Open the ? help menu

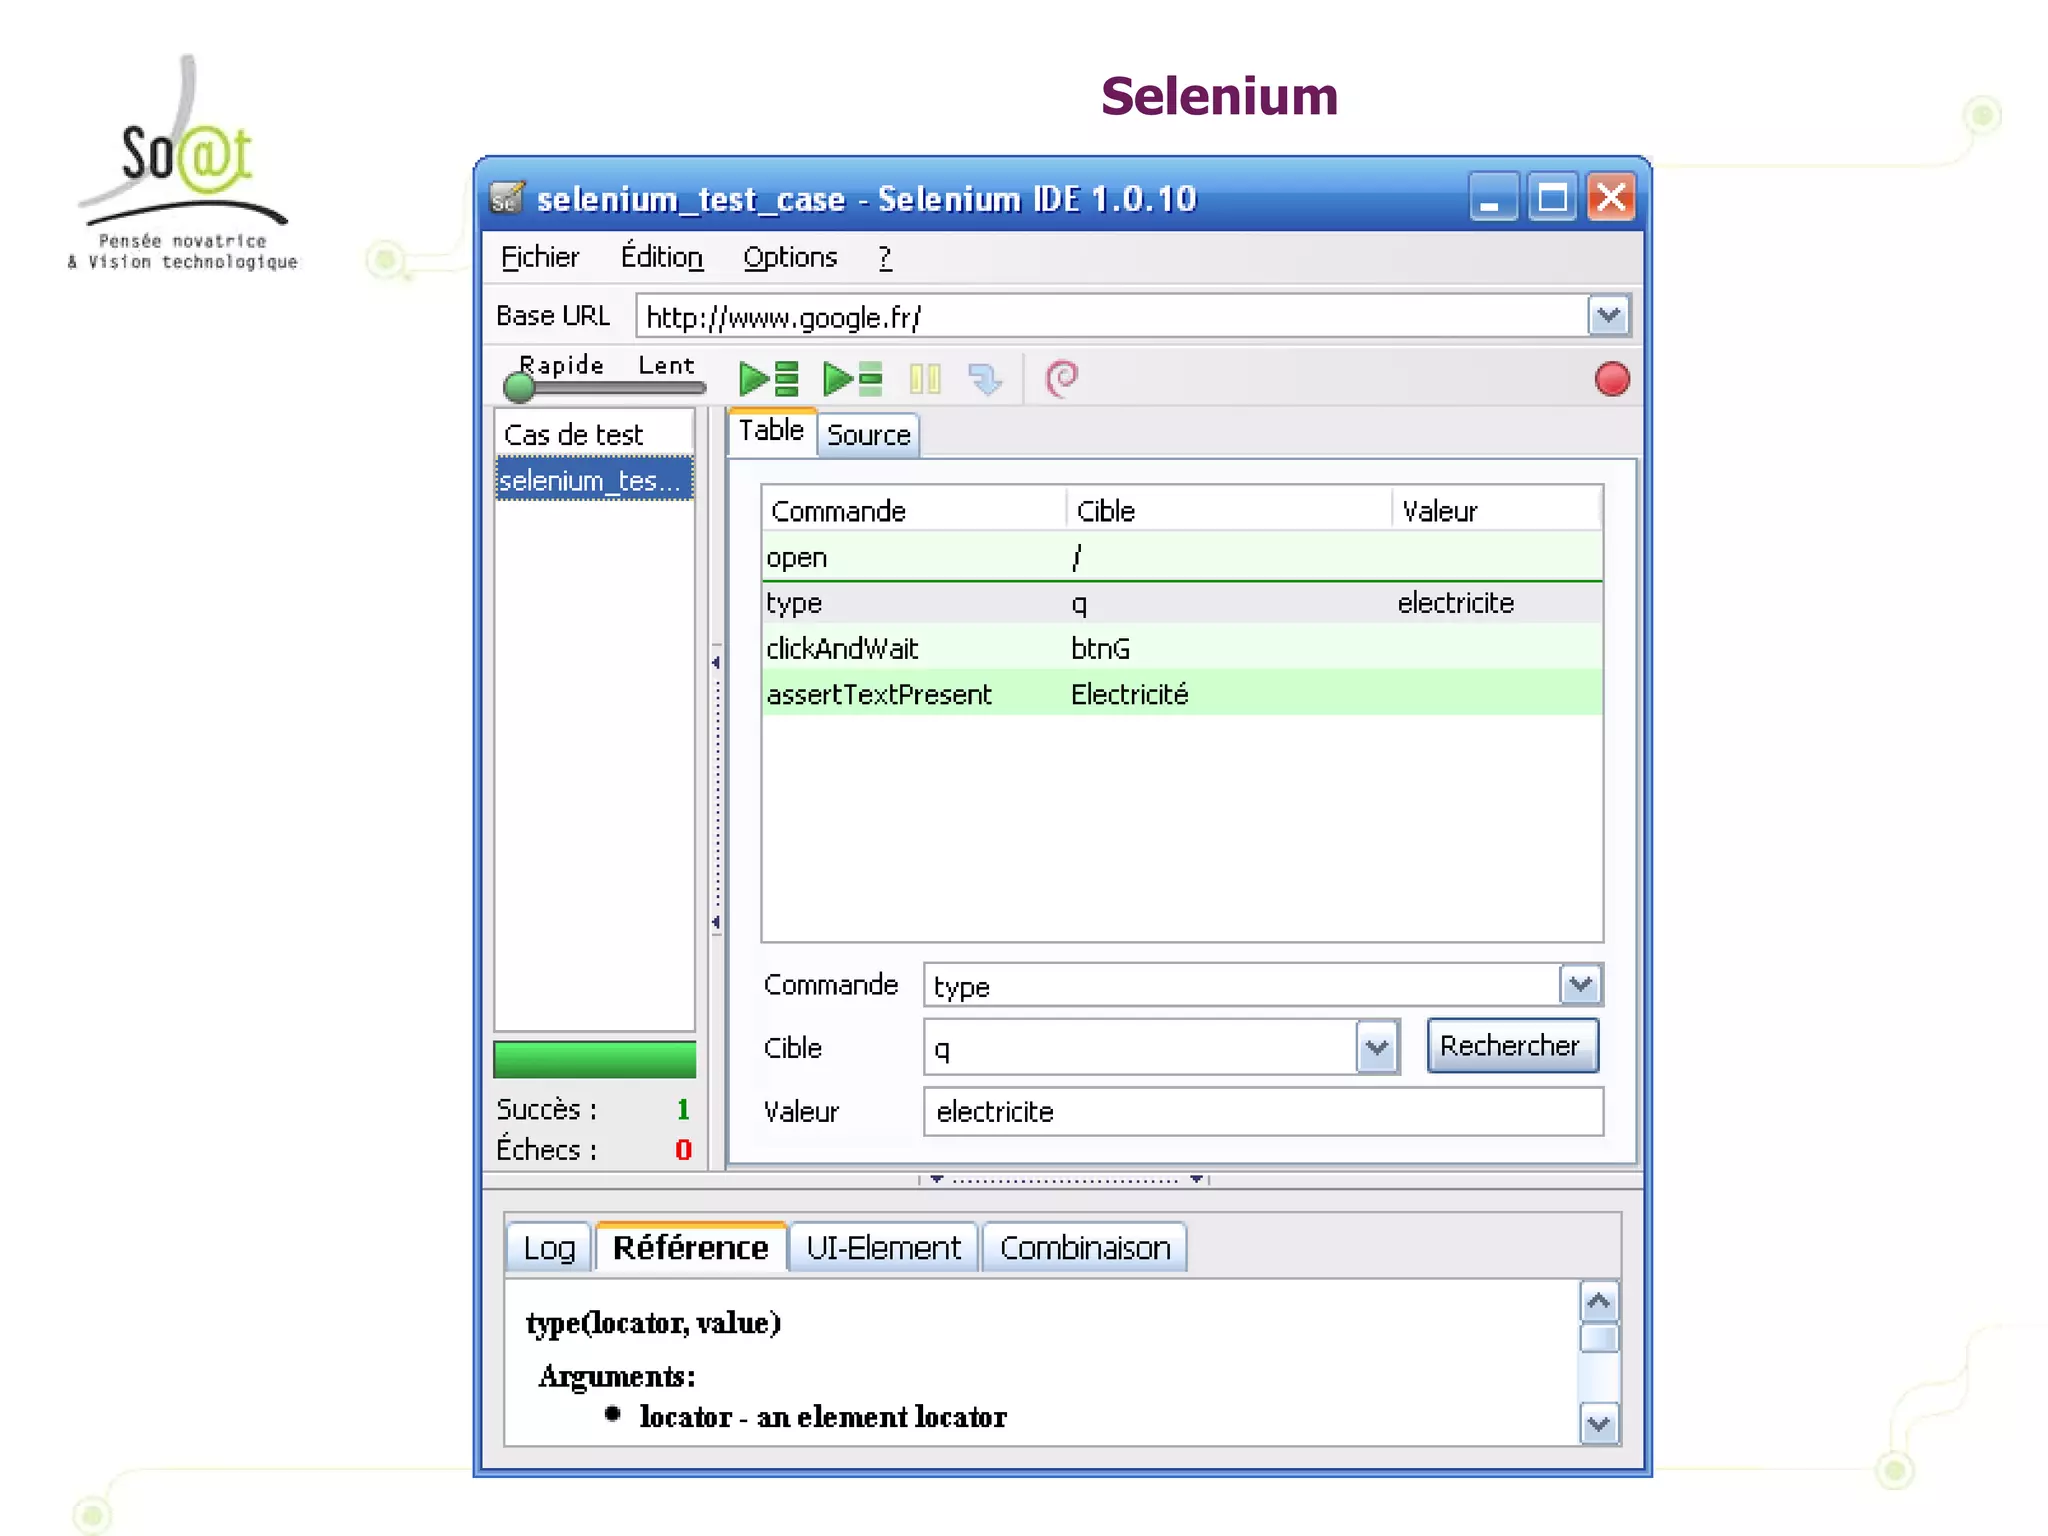pos(884,258)
